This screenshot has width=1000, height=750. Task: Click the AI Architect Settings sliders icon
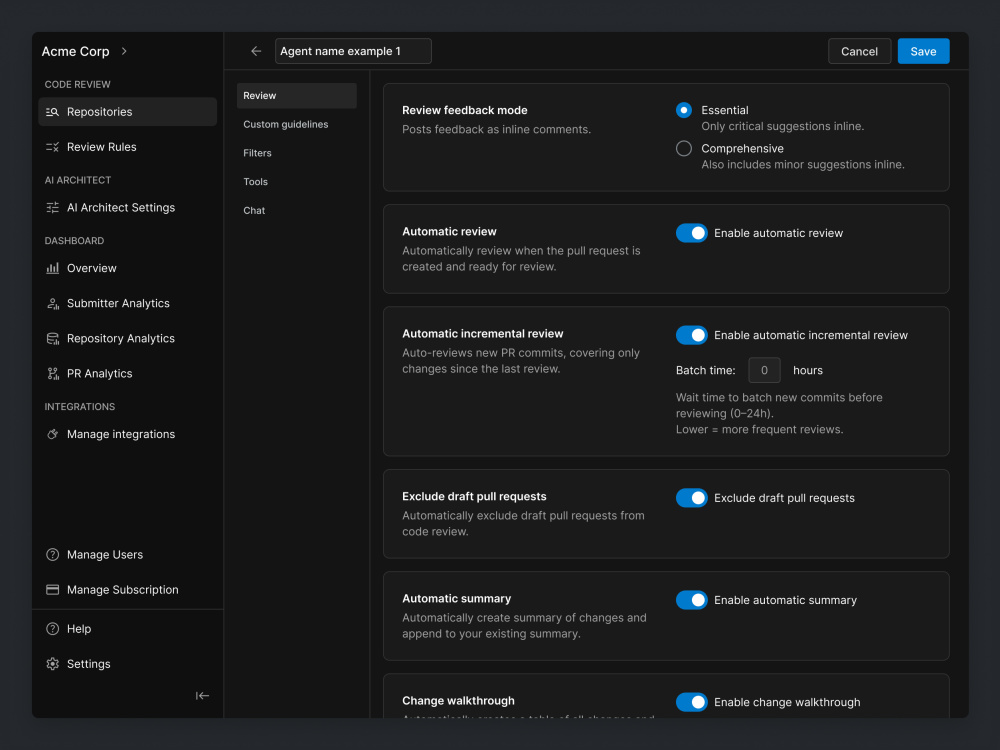52,207
